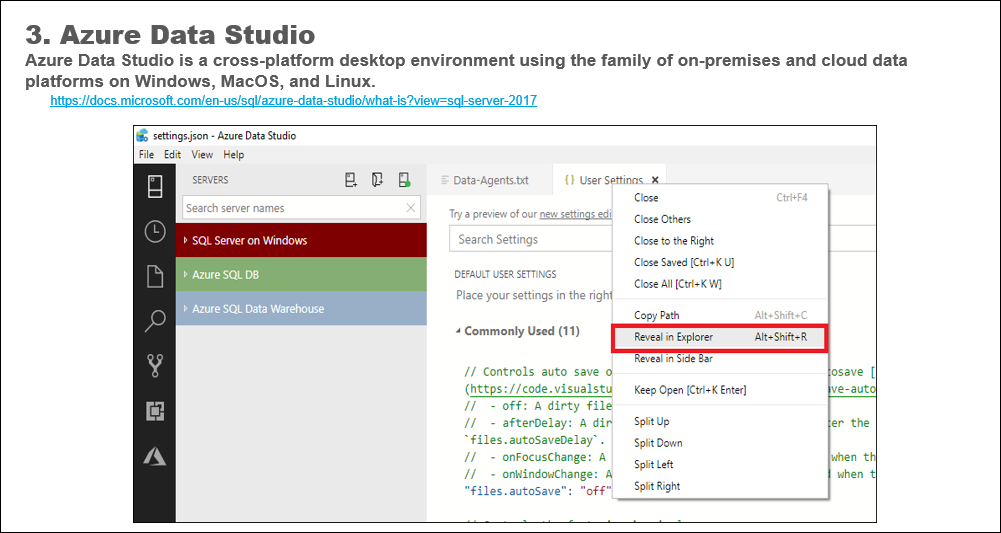The image size is (1001, 533).
Task: Clear the server search box with X
Action: (x=410, y=208)
